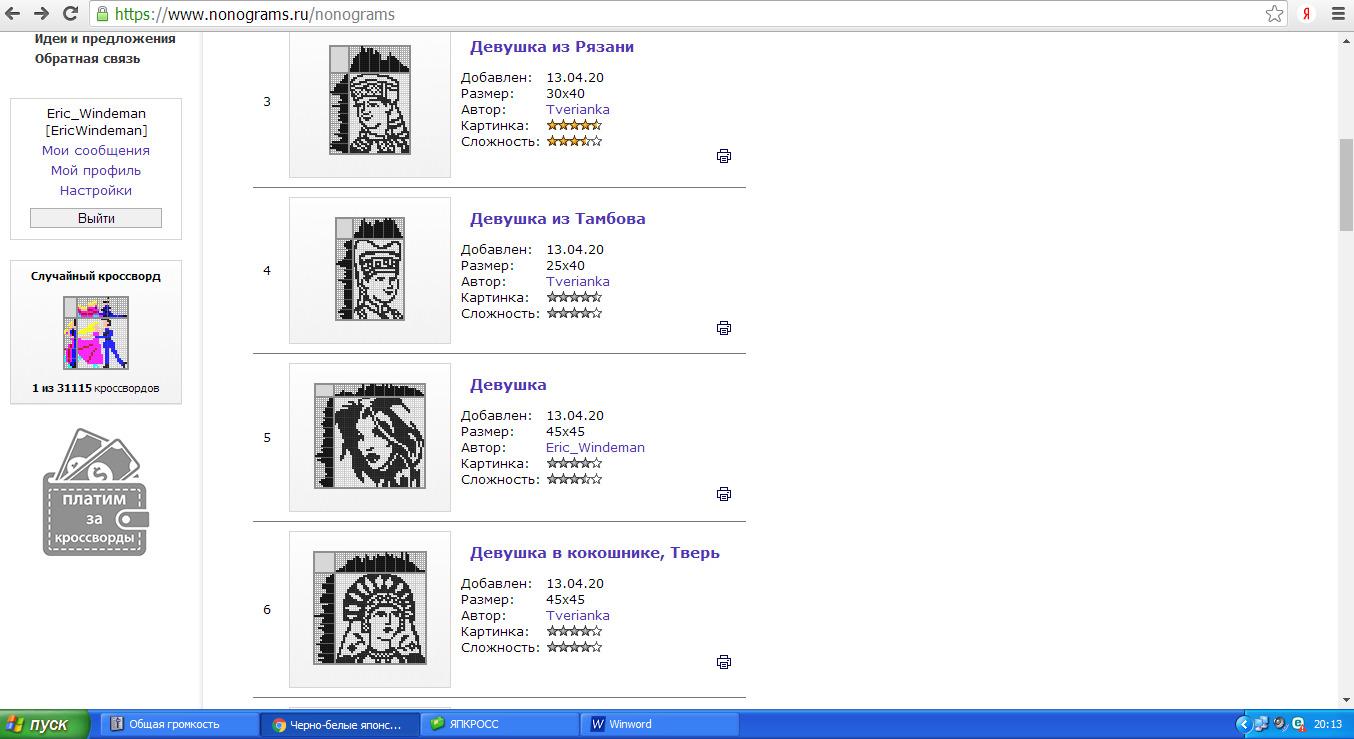The height and width of the screenshot is (739, 1354).
Task: Reload the page with refresh icon
Action: tap(70, 14)
